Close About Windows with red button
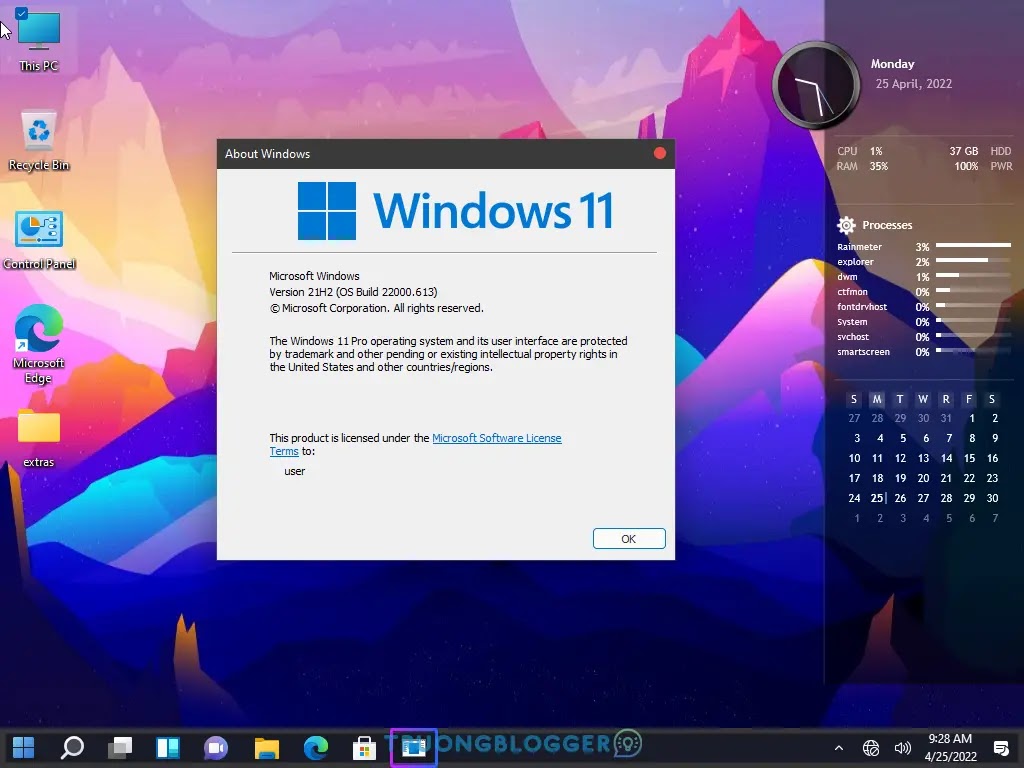 pyautogui.click(x=660, y=153)
